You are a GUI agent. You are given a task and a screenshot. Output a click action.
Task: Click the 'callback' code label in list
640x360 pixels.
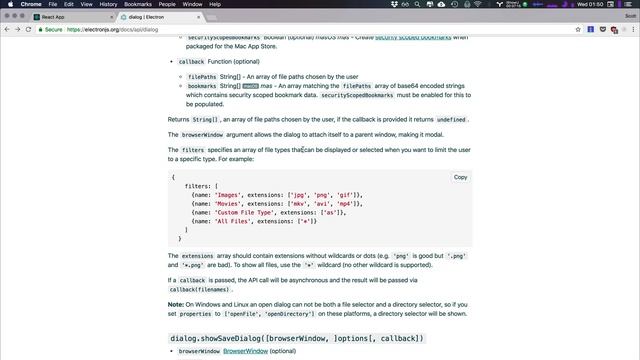191,62
